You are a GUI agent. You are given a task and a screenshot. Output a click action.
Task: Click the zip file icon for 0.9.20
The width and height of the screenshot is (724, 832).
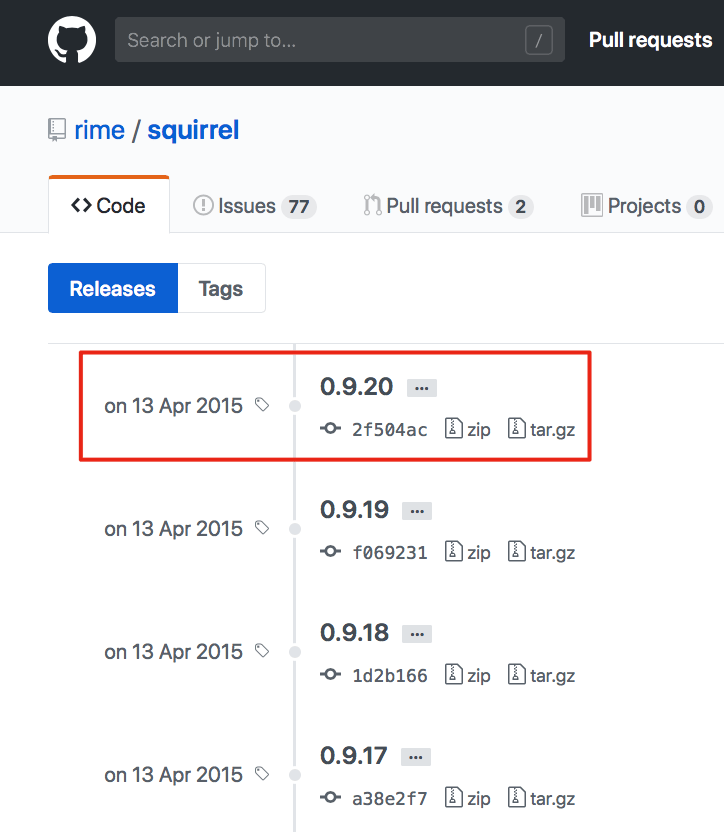(453, 428)
